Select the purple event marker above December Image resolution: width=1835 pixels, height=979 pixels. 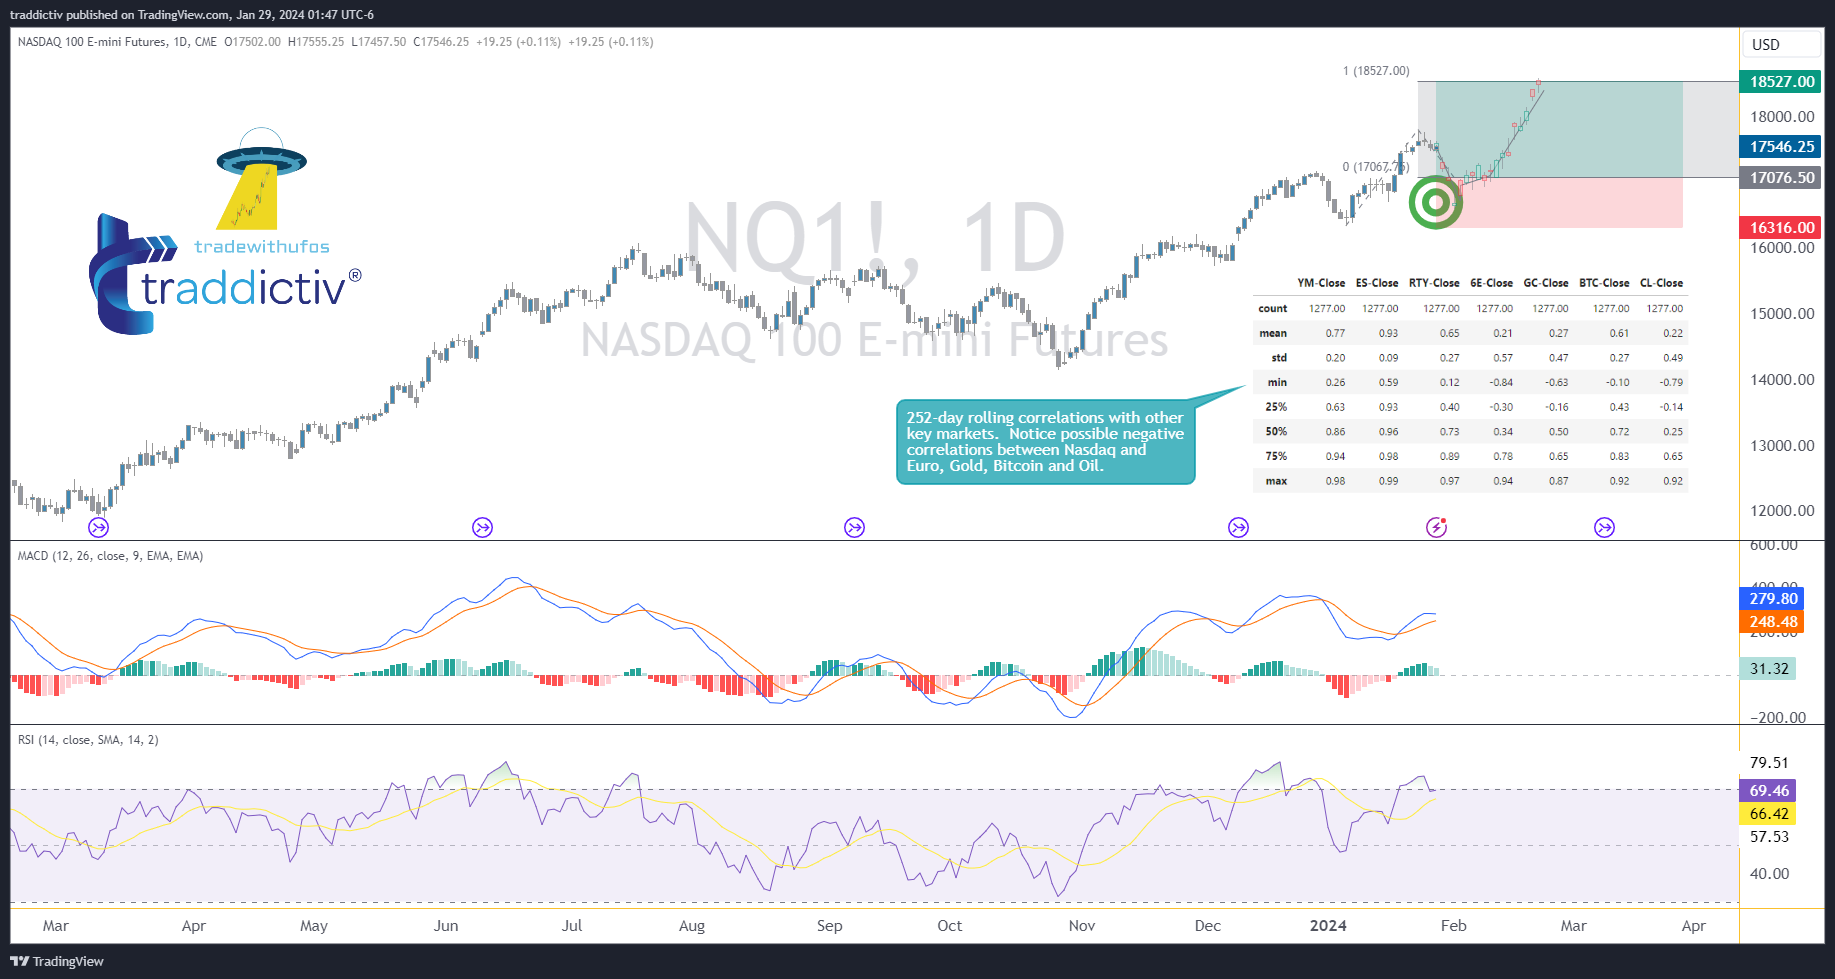1238,527
